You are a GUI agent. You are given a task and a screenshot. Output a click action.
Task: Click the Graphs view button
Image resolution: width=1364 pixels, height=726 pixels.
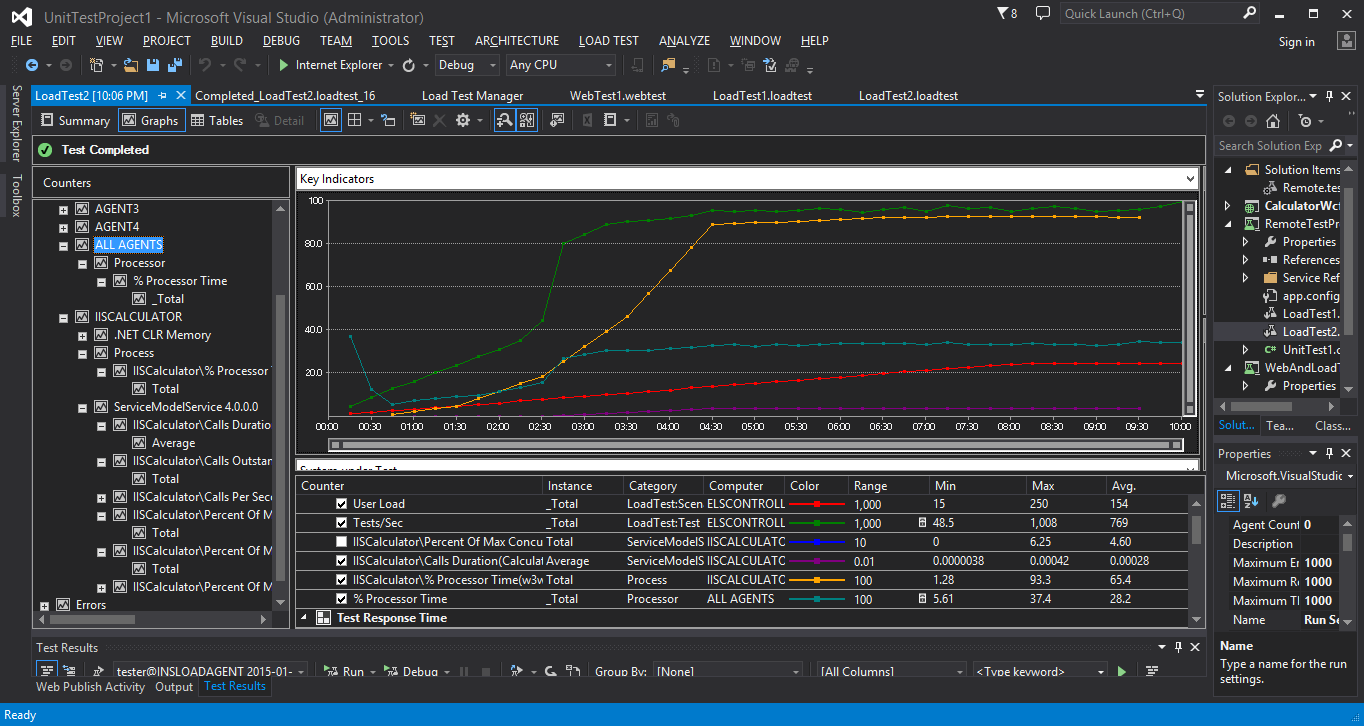coord(150,120)
